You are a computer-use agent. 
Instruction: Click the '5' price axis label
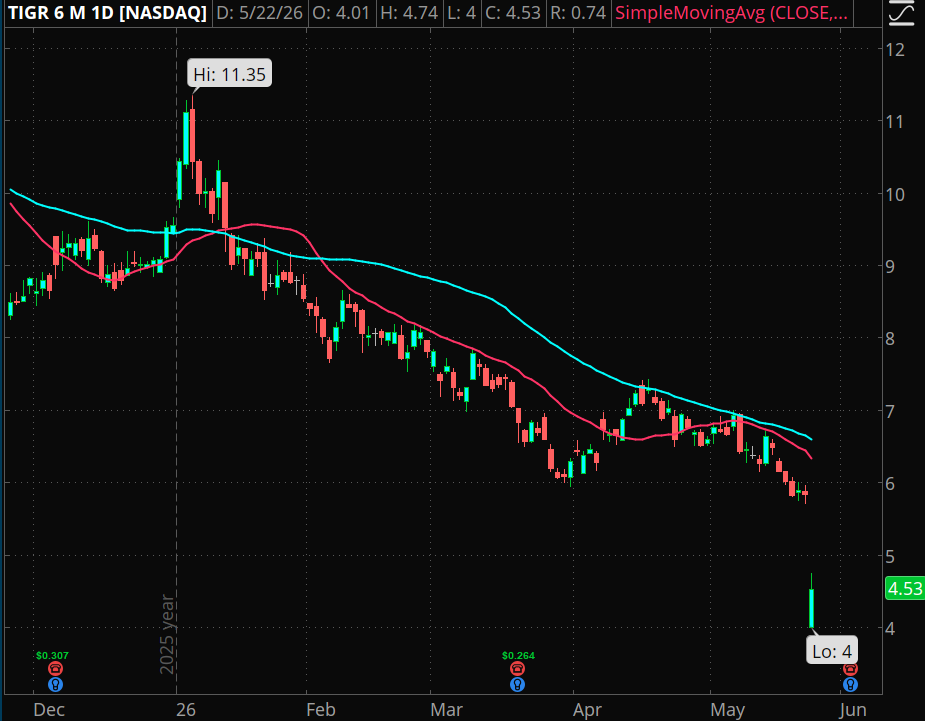click(x=890, y=556)
